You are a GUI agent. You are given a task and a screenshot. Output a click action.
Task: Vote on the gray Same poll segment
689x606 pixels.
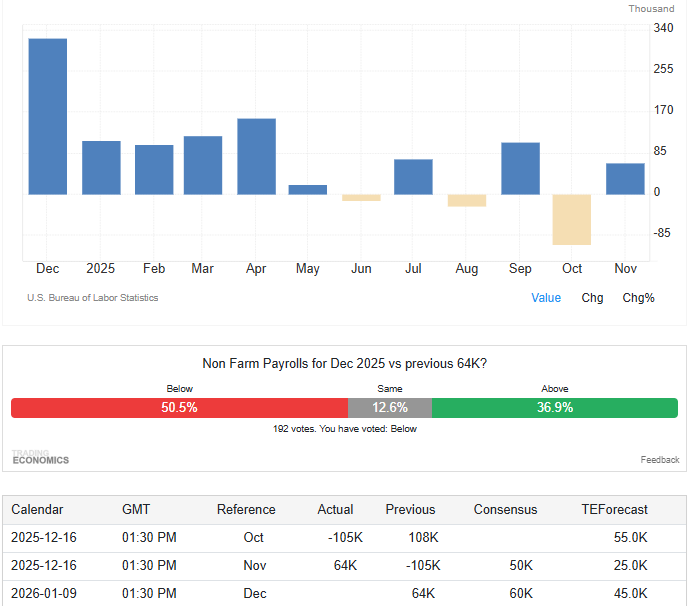[x=390, y=408]
